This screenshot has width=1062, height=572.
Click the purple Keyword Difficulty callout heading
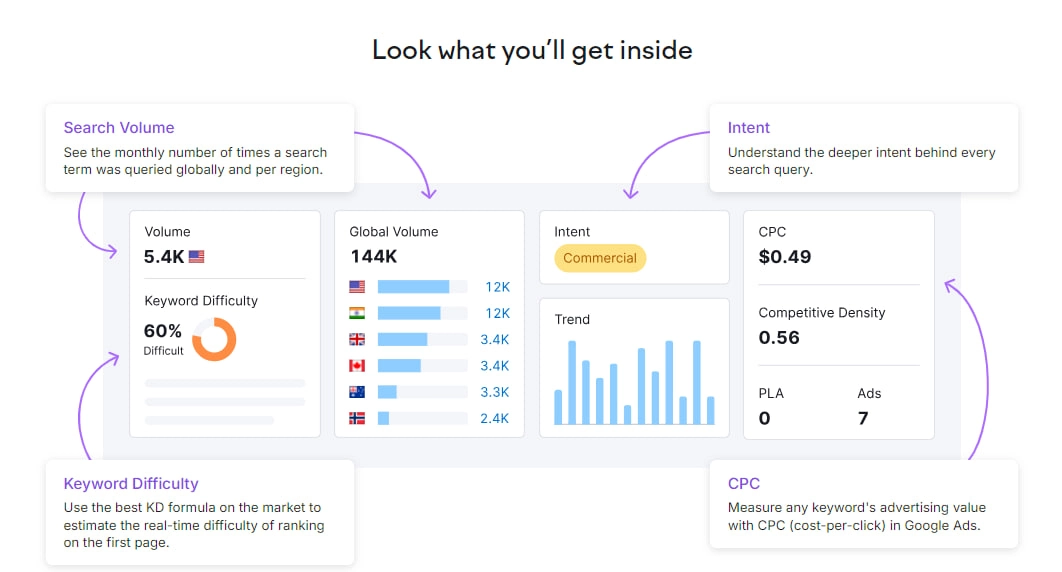[131, 483]
